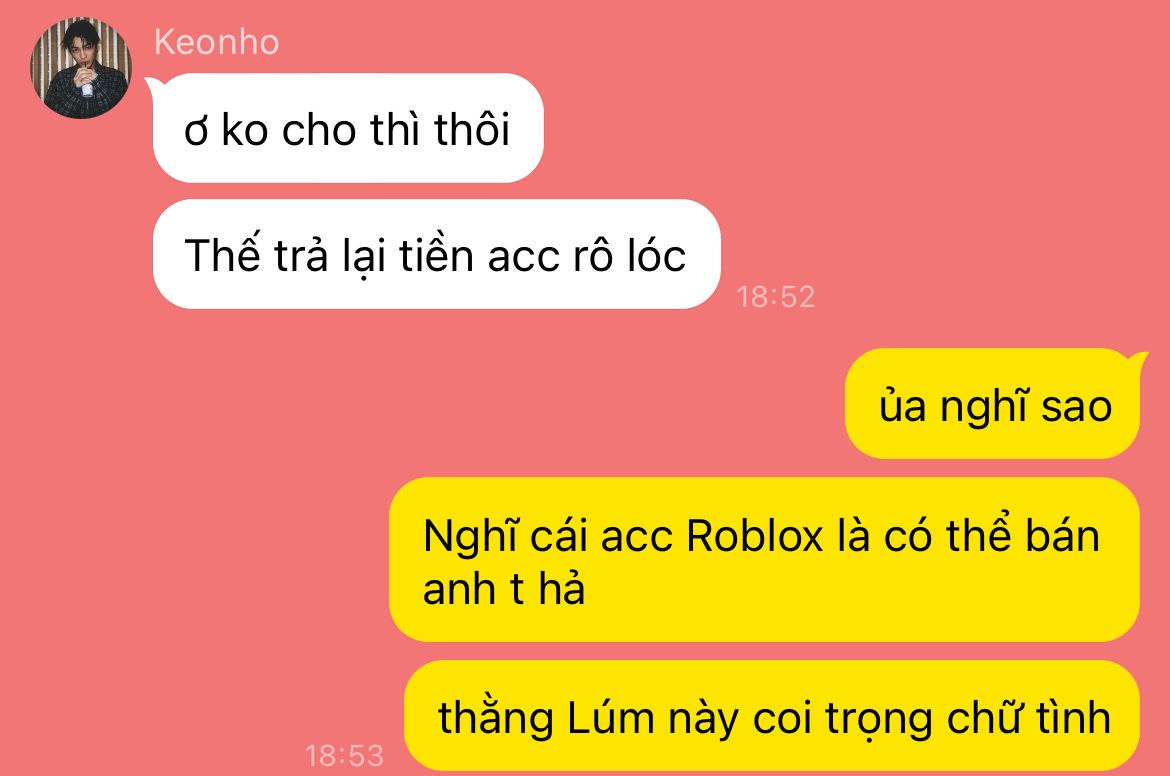Tap the sender name Keonho
The height and width of the screenshot is (776, 1170).
216,42
